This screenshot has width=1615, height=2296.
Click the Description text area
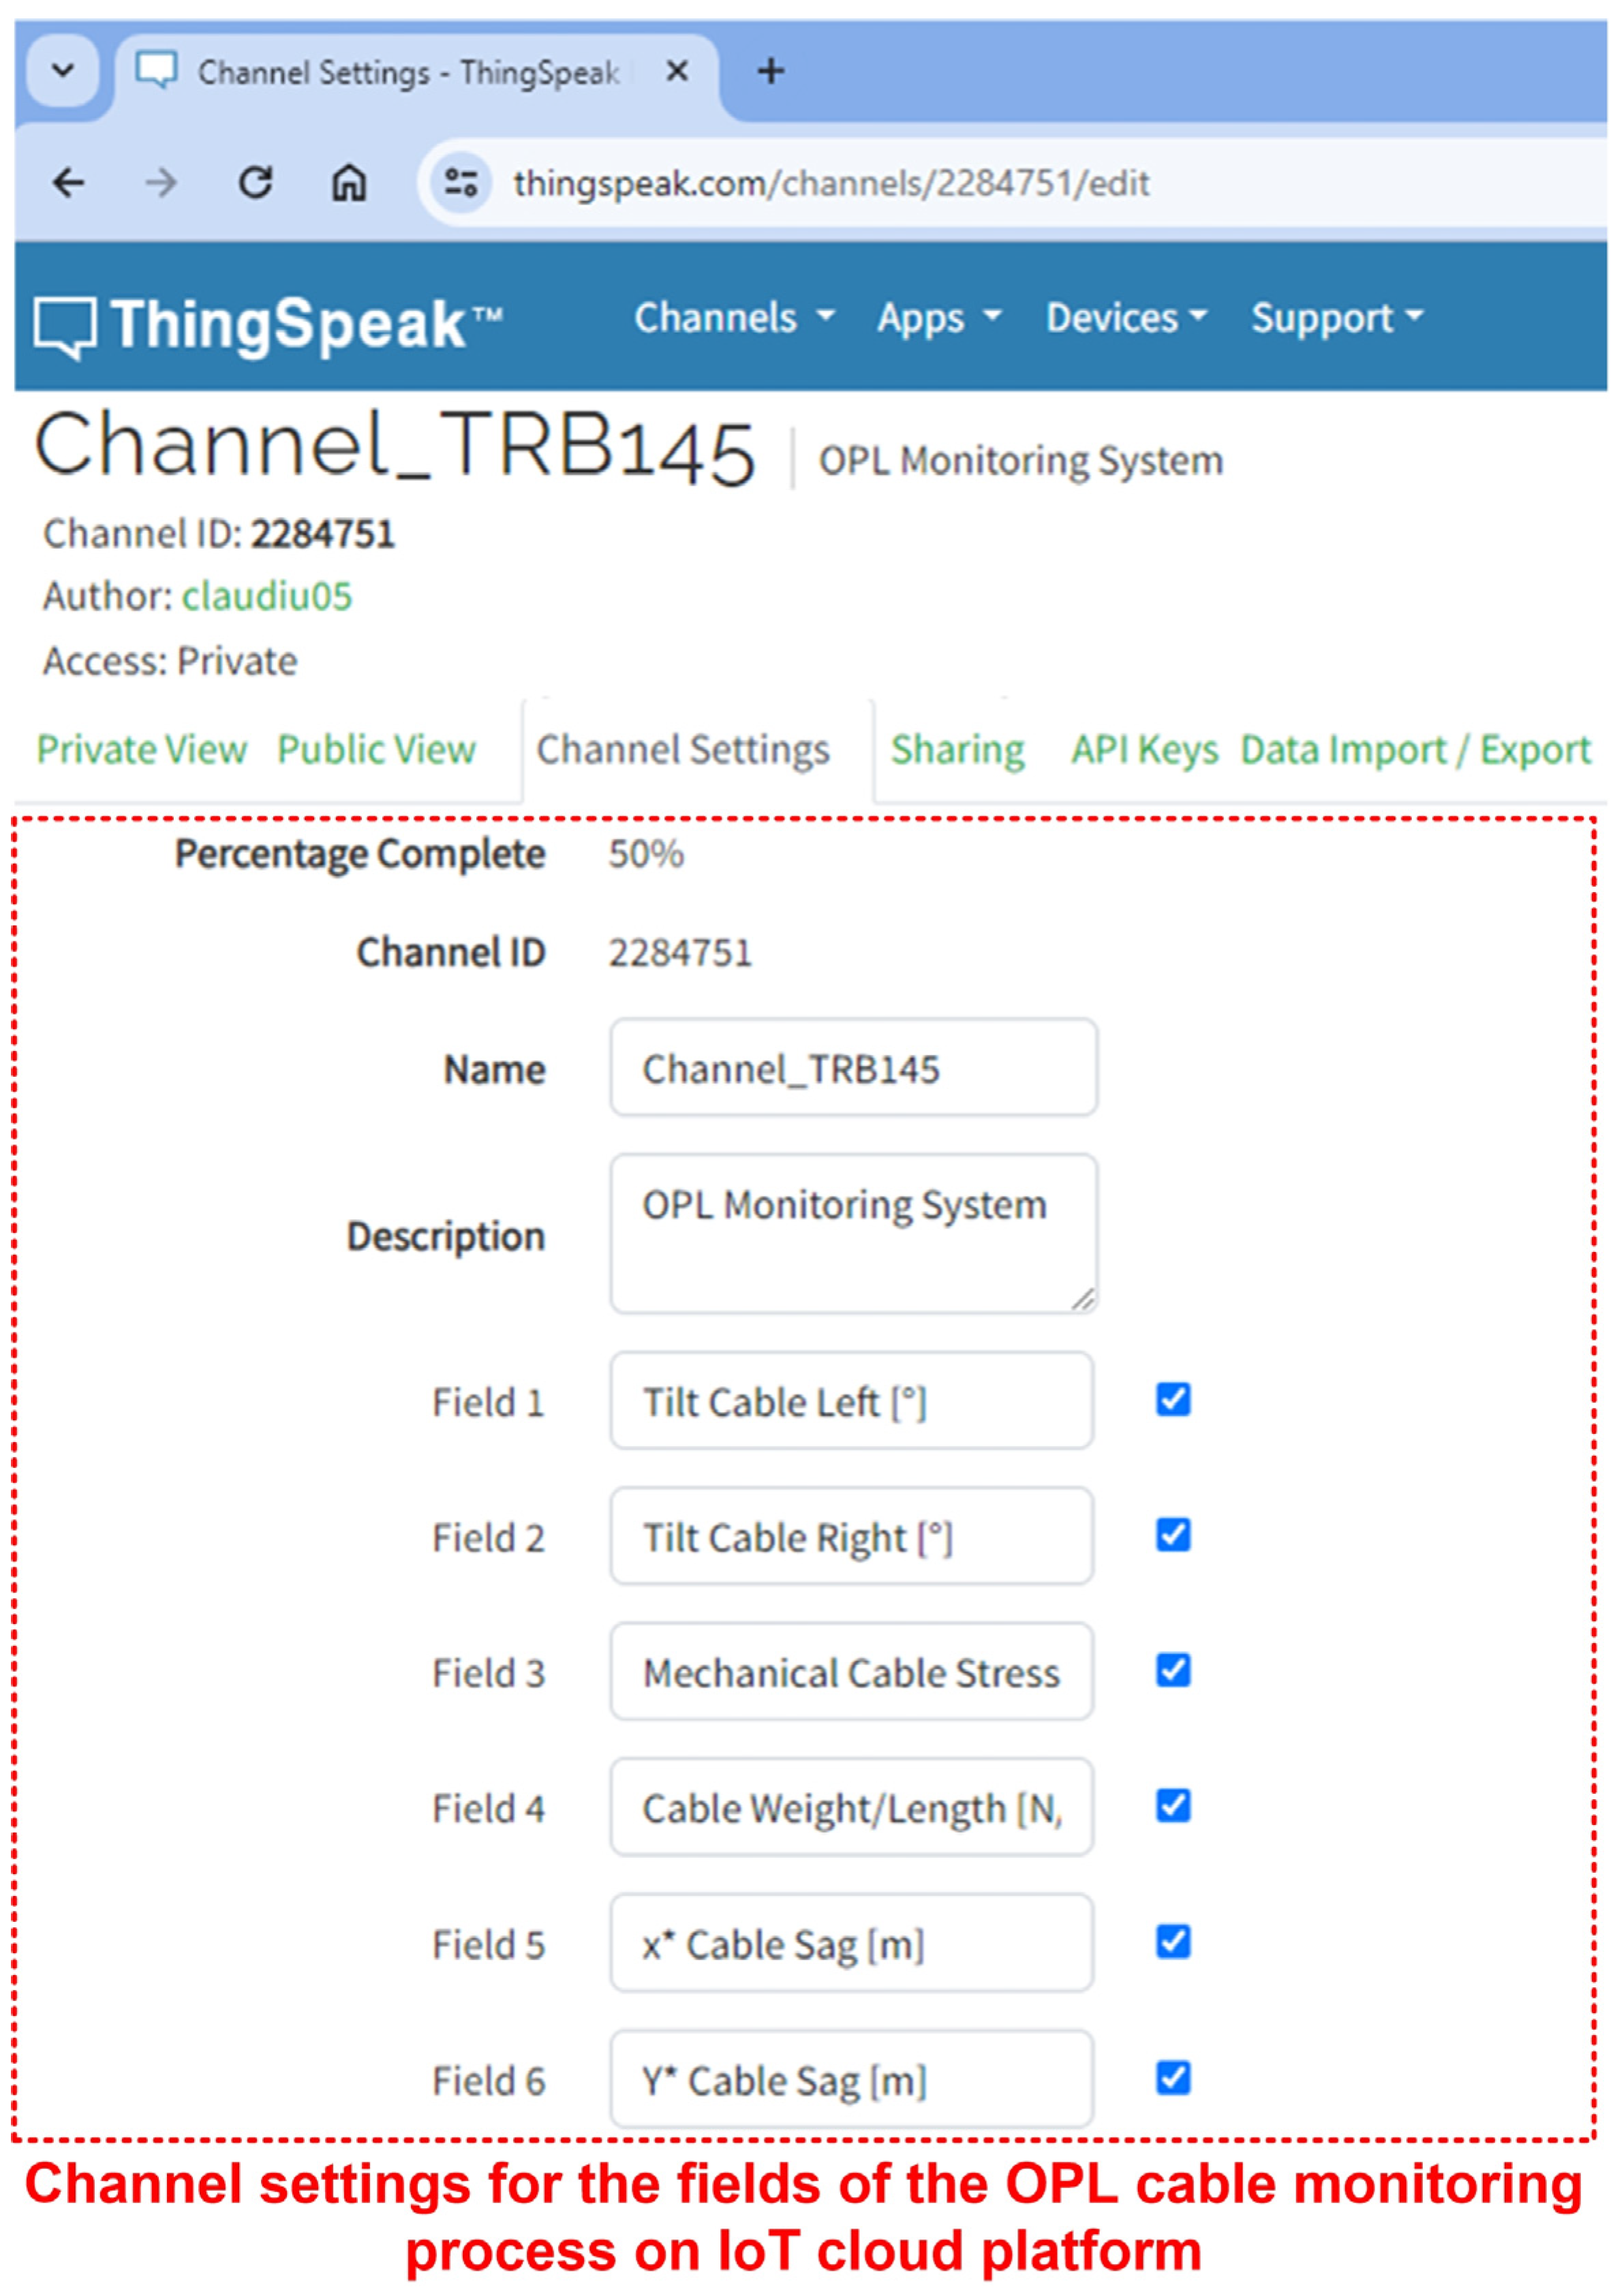coord(853,1233)
